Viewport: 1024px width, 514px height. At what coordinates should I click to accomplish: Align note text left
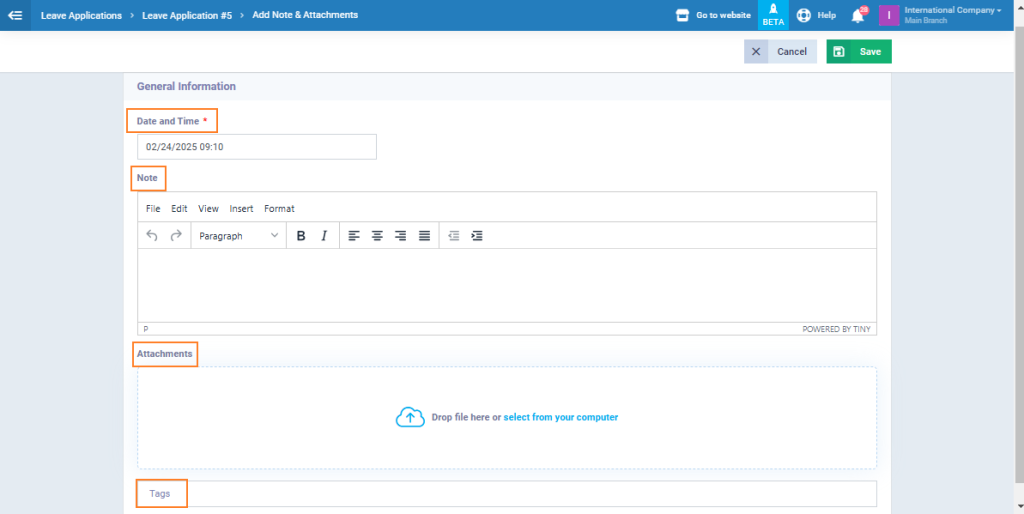click(354, 236)
